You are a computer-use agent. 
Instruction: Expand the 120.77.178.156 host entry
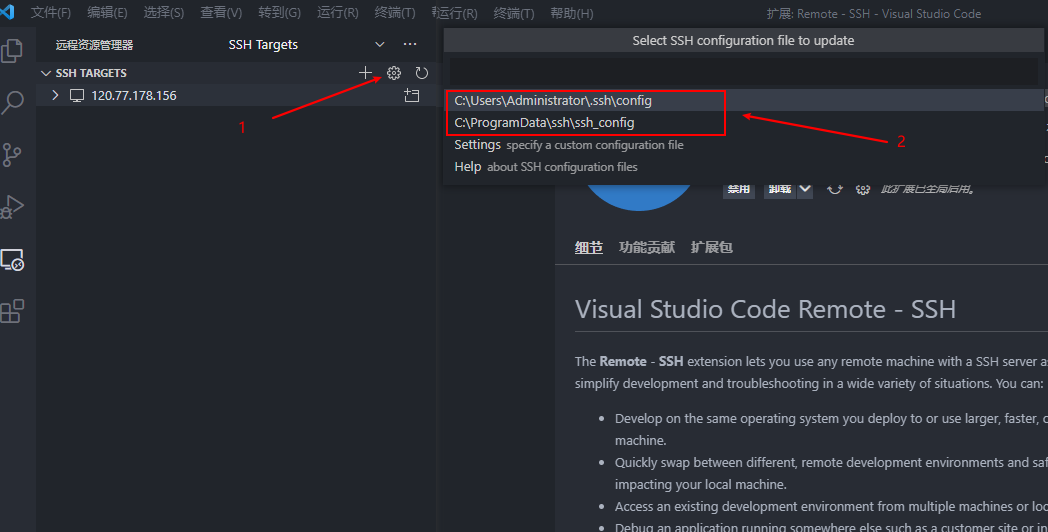[x=55, y=96]
